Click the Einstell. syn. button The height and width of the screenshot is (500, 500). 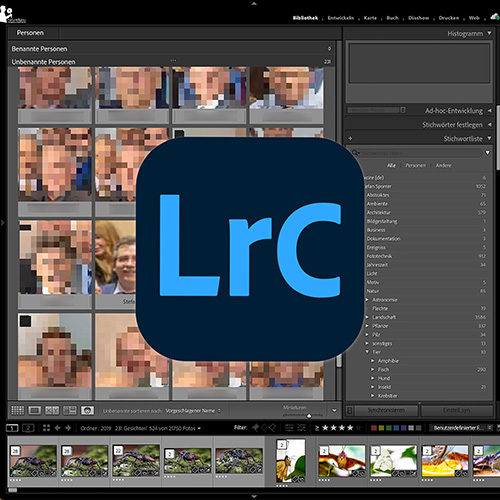pyautogui.click(x=457, y=410)
